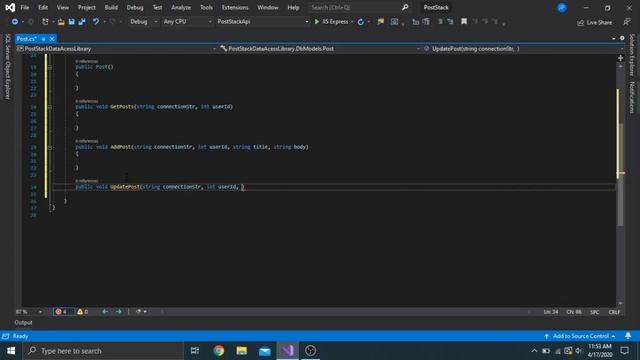Open the Project menu
This screenshot has height=360, width=640.
click(87, 7)
